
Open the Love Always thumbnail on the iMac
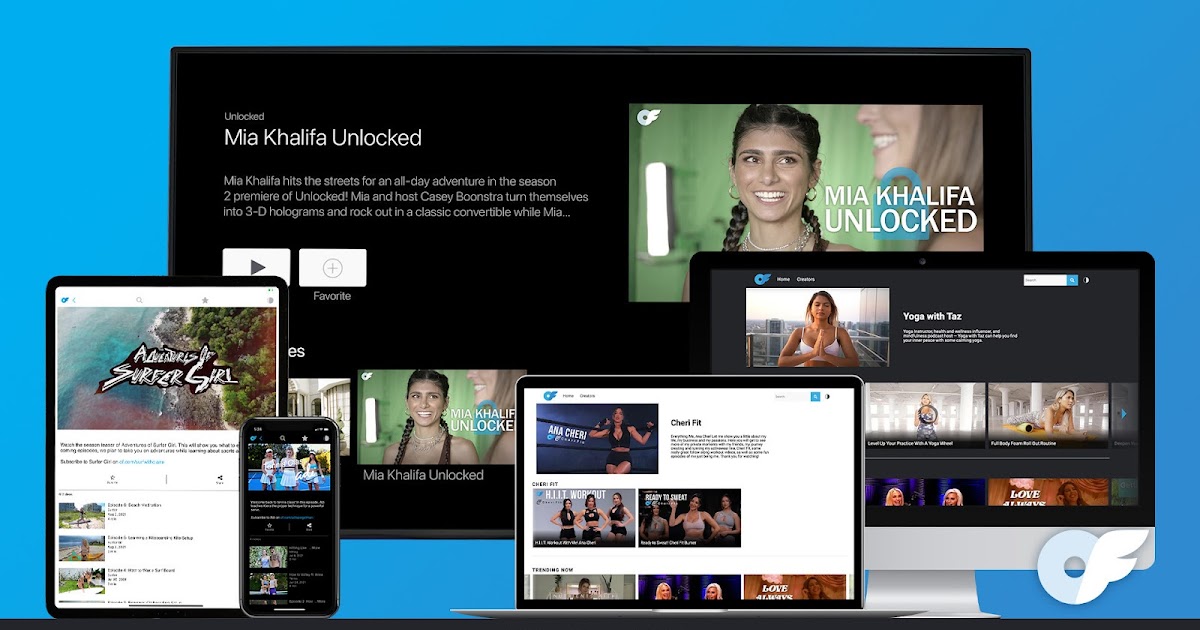[x=1048, y=492]
